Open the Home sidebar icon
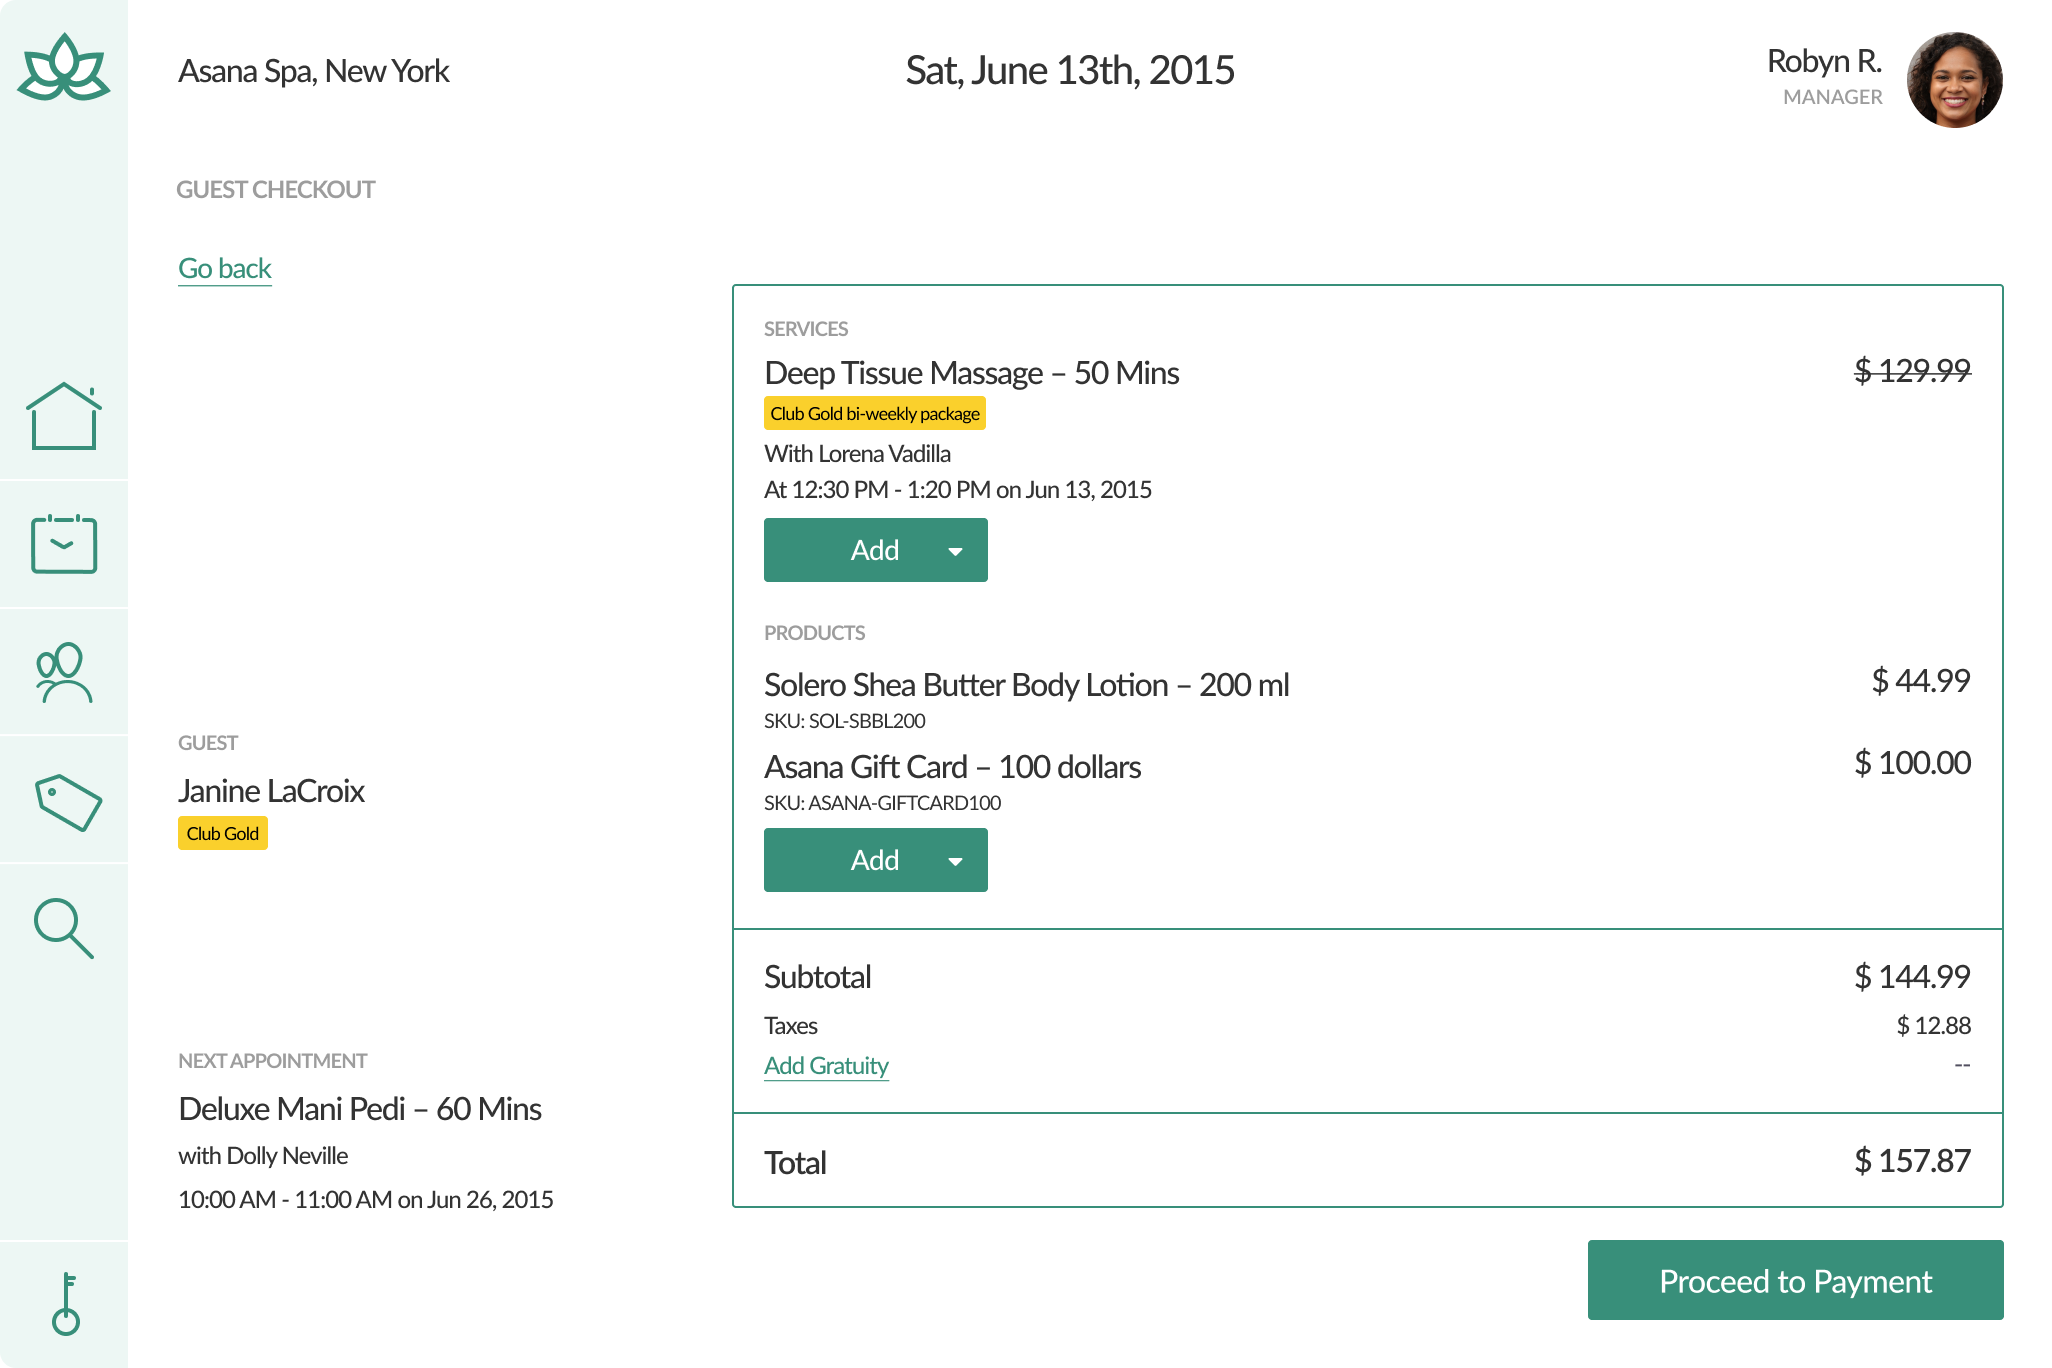Image resolution: width=2052 pixels, height=1368 pixels. click(64, 416)
